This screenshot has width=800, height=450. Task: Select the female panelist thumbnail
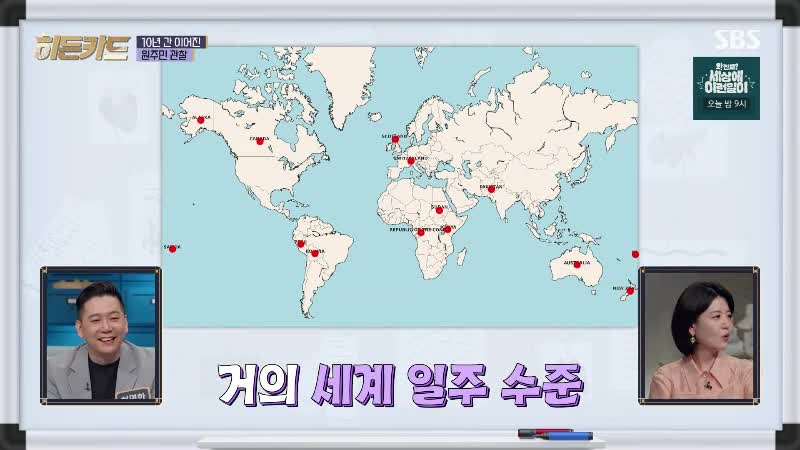pyautogui.click(x=699, y=336)
